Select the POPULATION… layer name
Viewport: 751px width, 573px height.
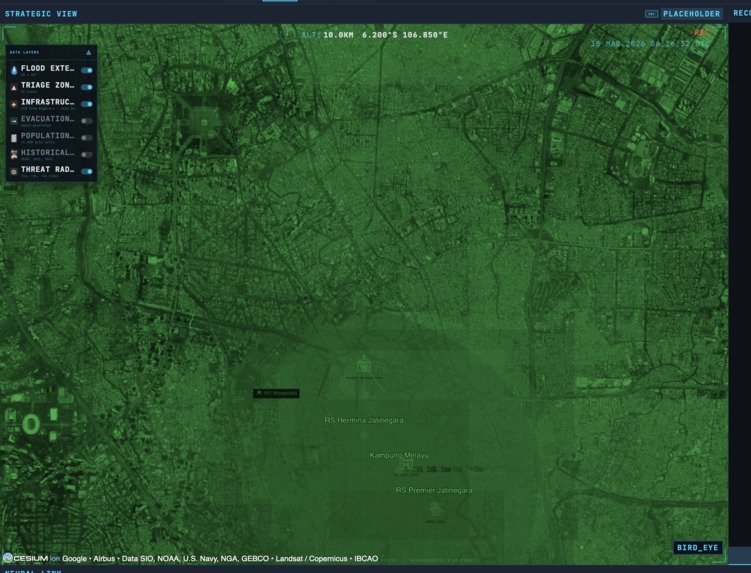pyautogui.click(x=47, y=136)
